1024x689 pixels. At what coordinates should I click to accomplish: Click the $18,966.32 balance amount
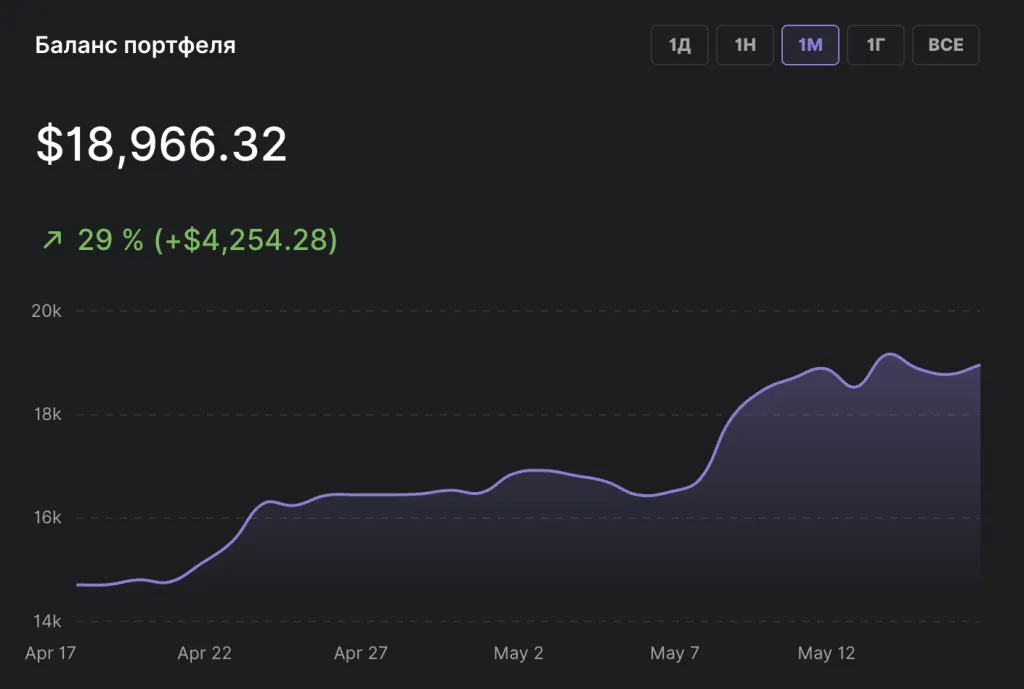162,145
